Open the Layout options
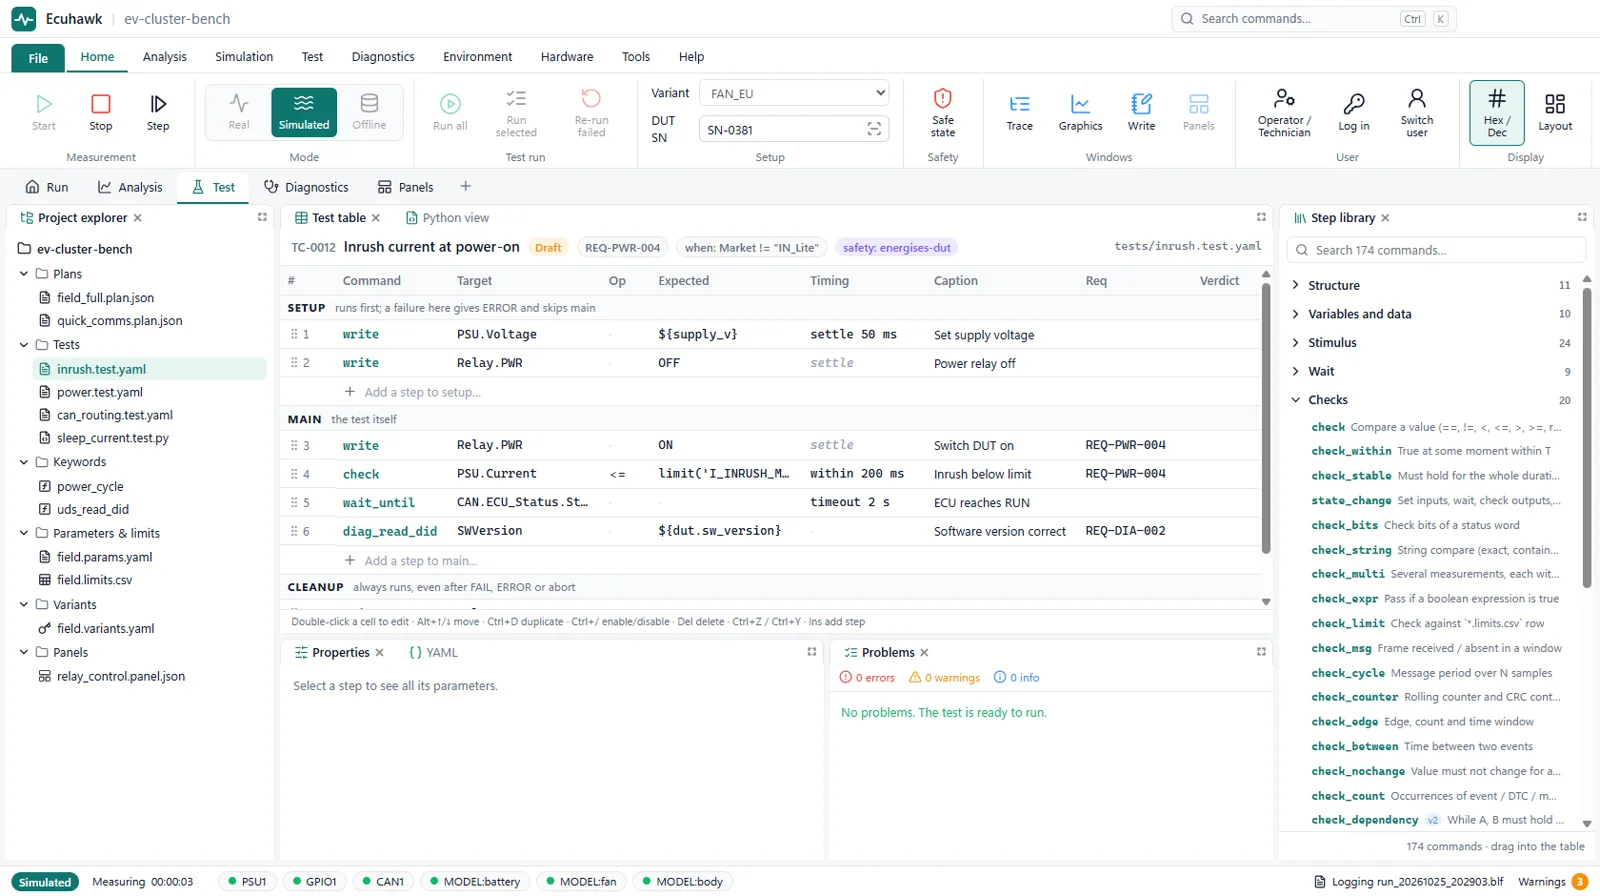The height and width of the screenshot is (896, 1600). [1555, 112]
